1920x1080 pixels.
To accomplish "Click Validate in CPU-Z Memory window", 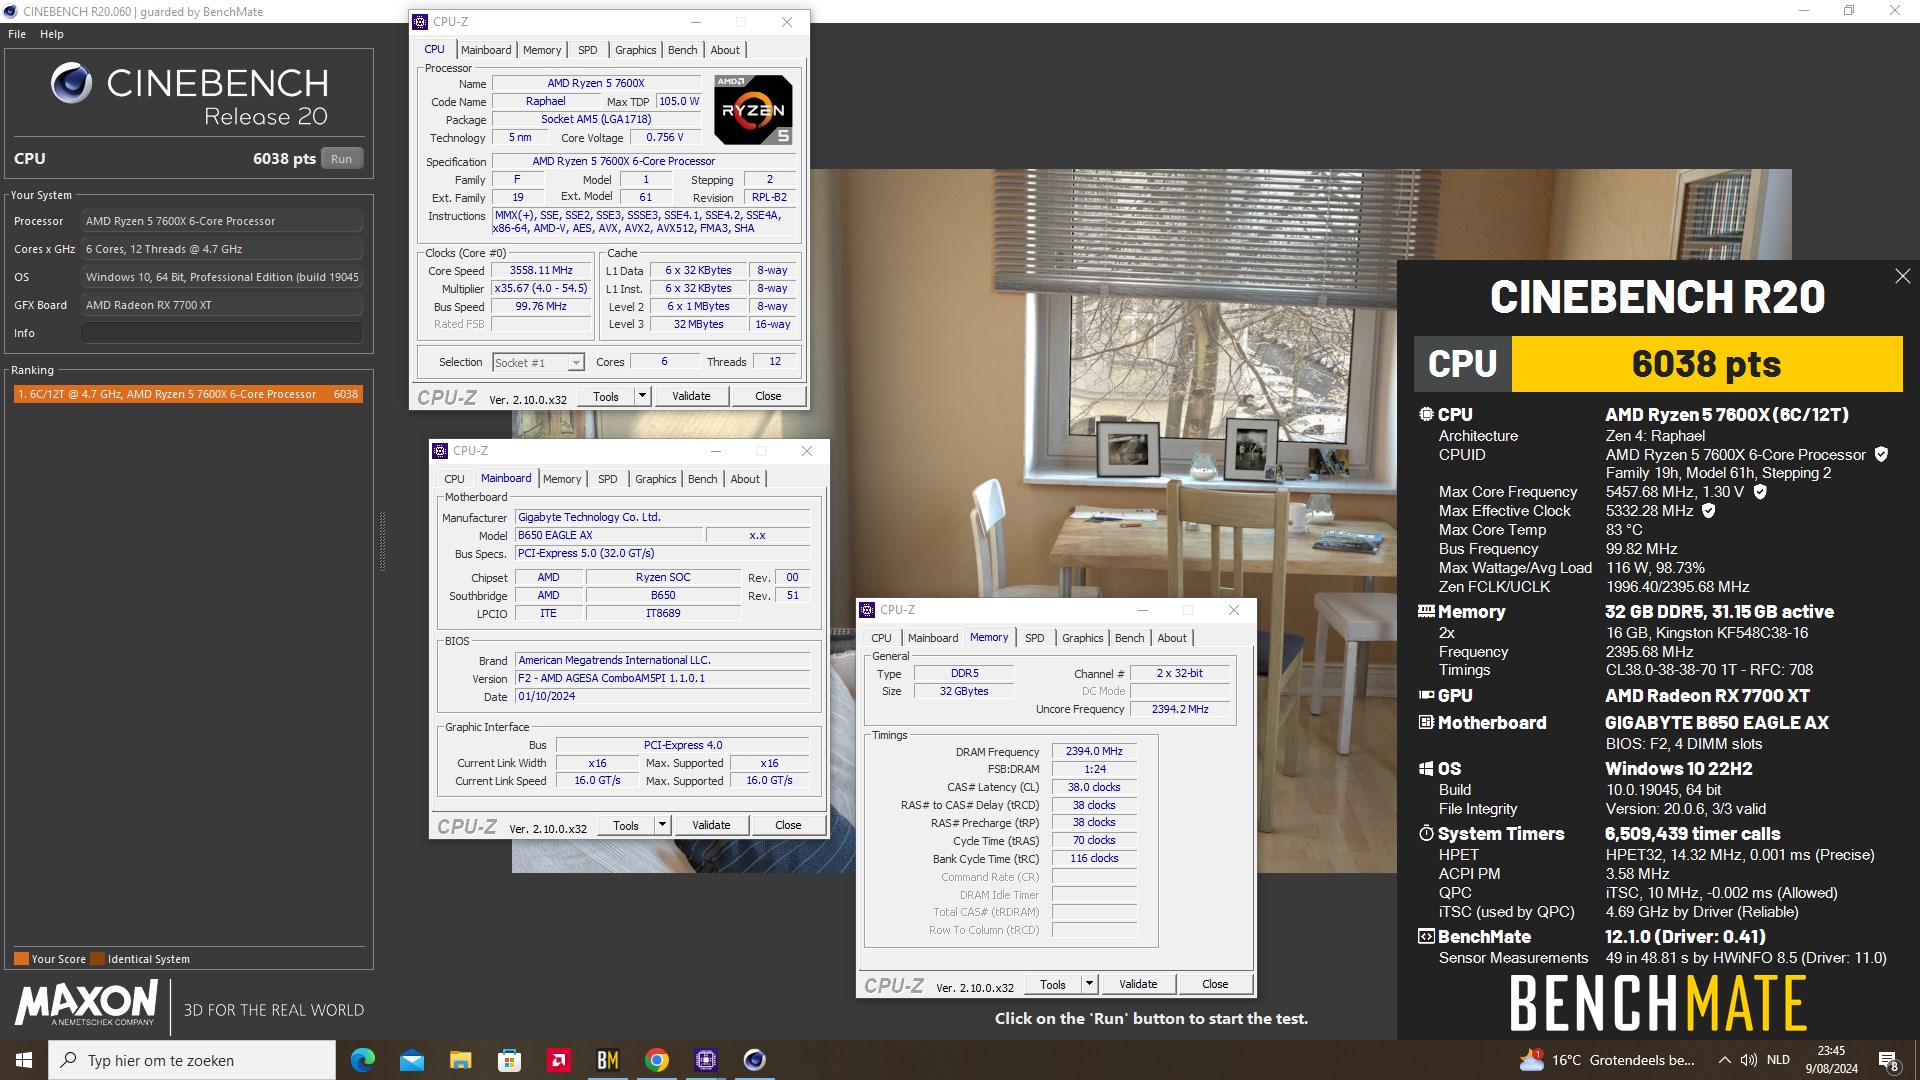I will tap(1138, 984).
